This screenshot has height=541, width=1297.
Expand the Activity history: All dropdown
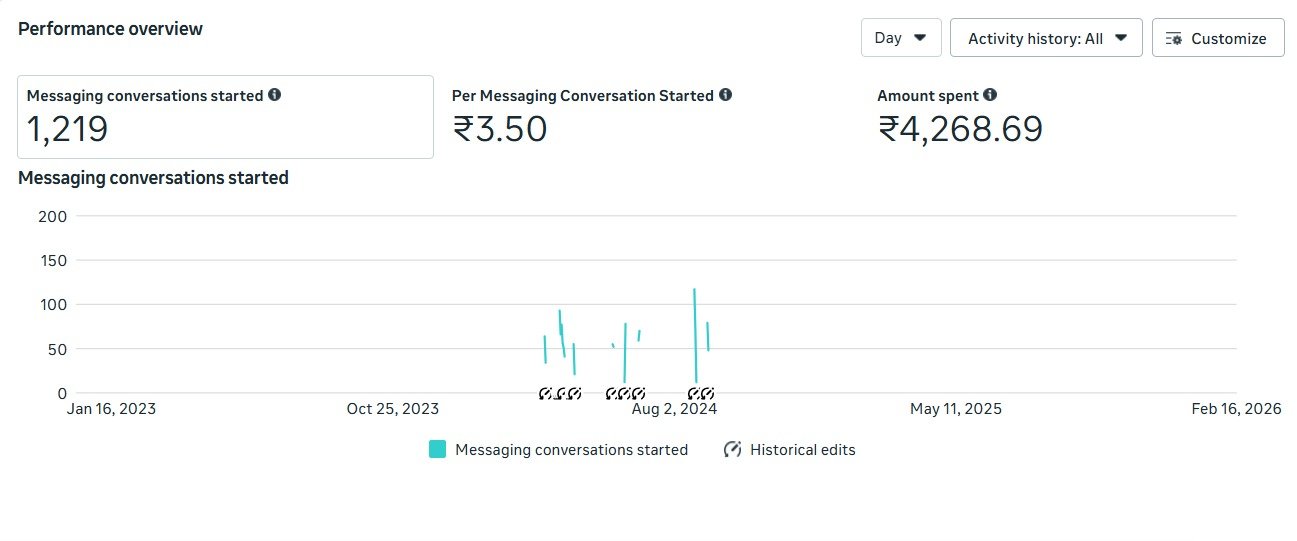point(1046,38)
